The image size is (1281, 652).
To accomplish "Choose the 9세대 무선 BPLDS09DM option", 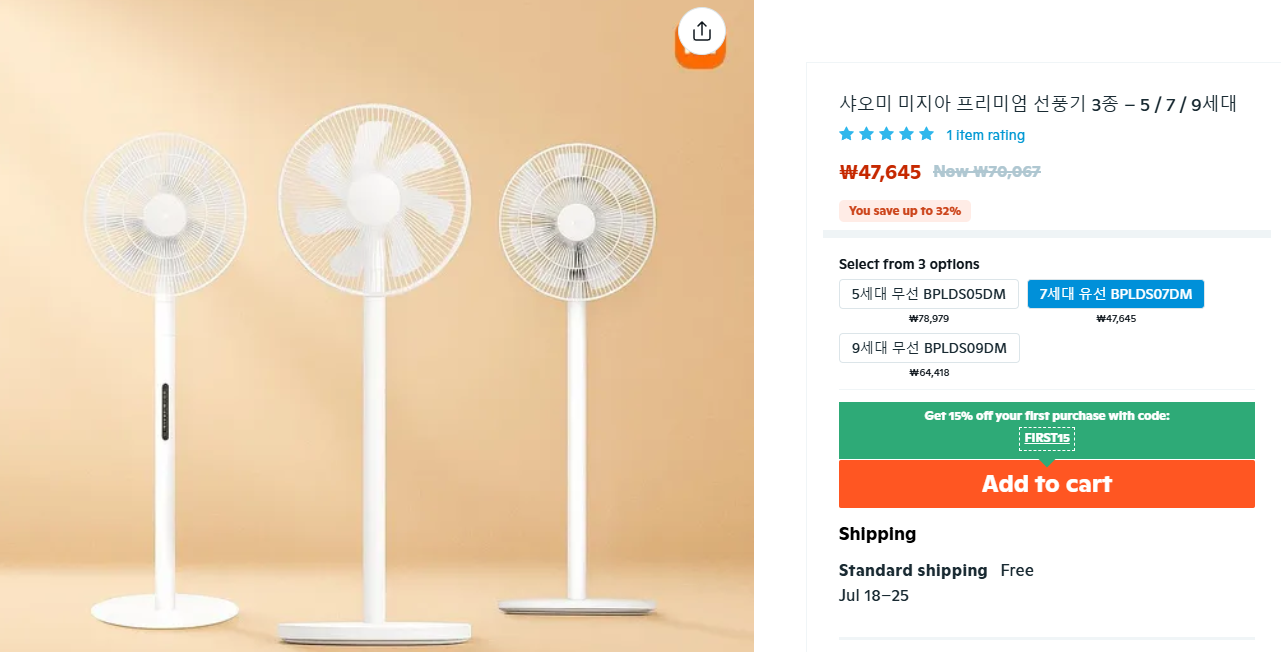I will (x=929, y=348).
